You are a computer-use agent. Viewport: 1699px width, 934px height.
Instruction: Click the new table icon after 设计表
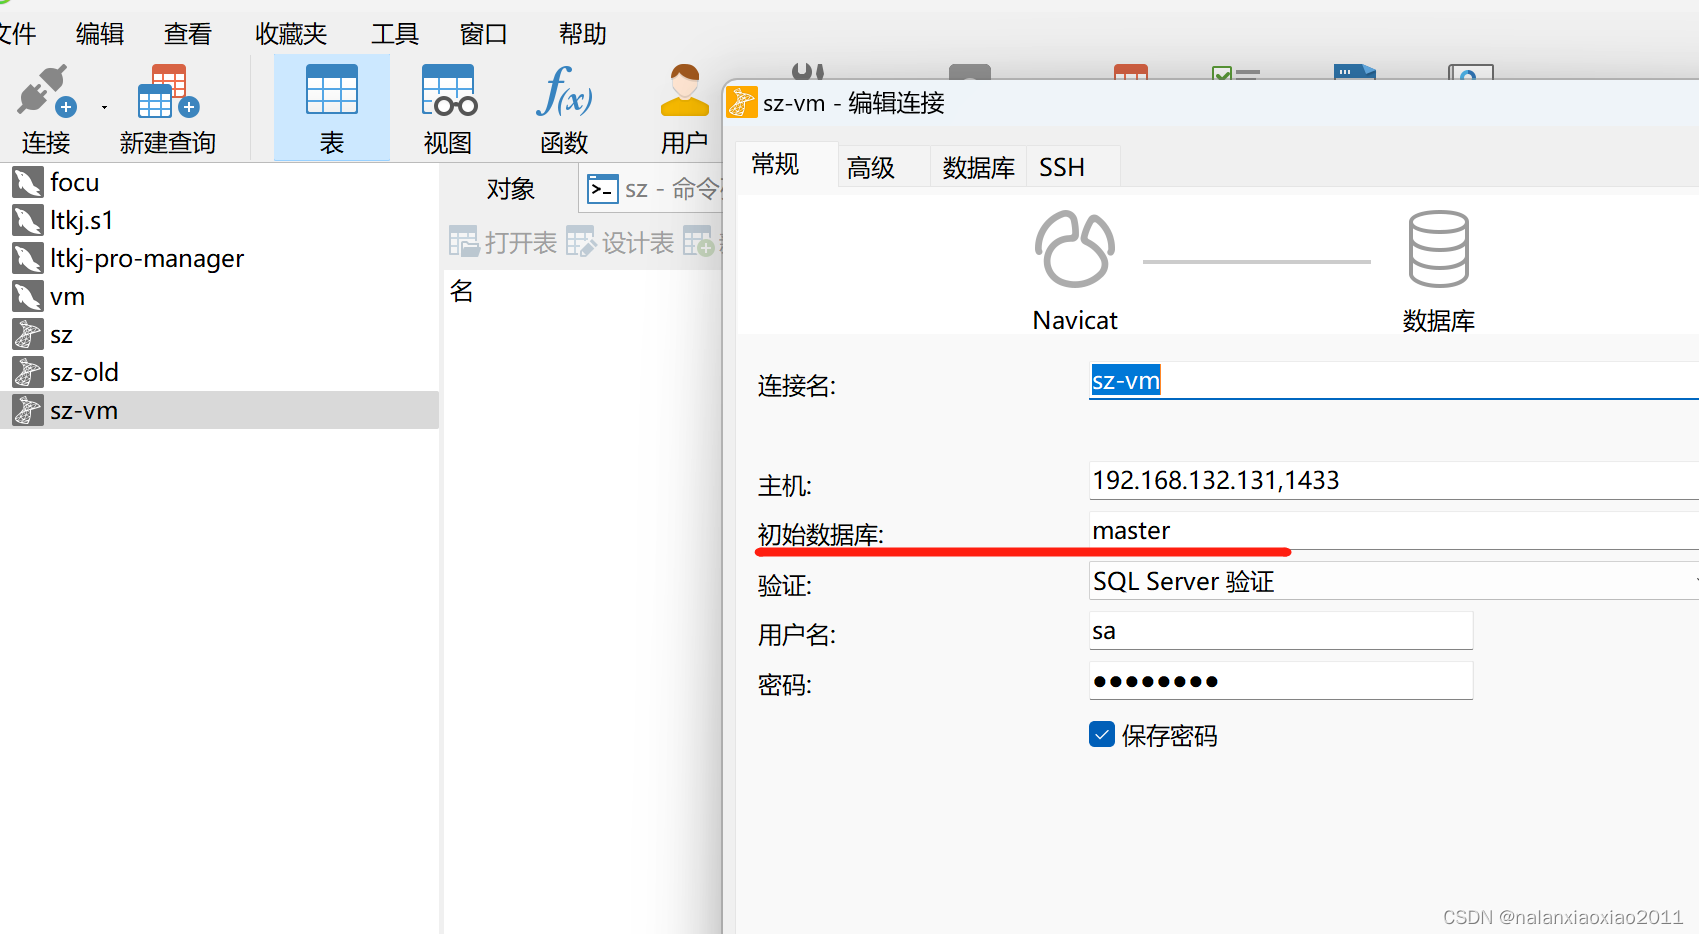[x=700, y=242]
